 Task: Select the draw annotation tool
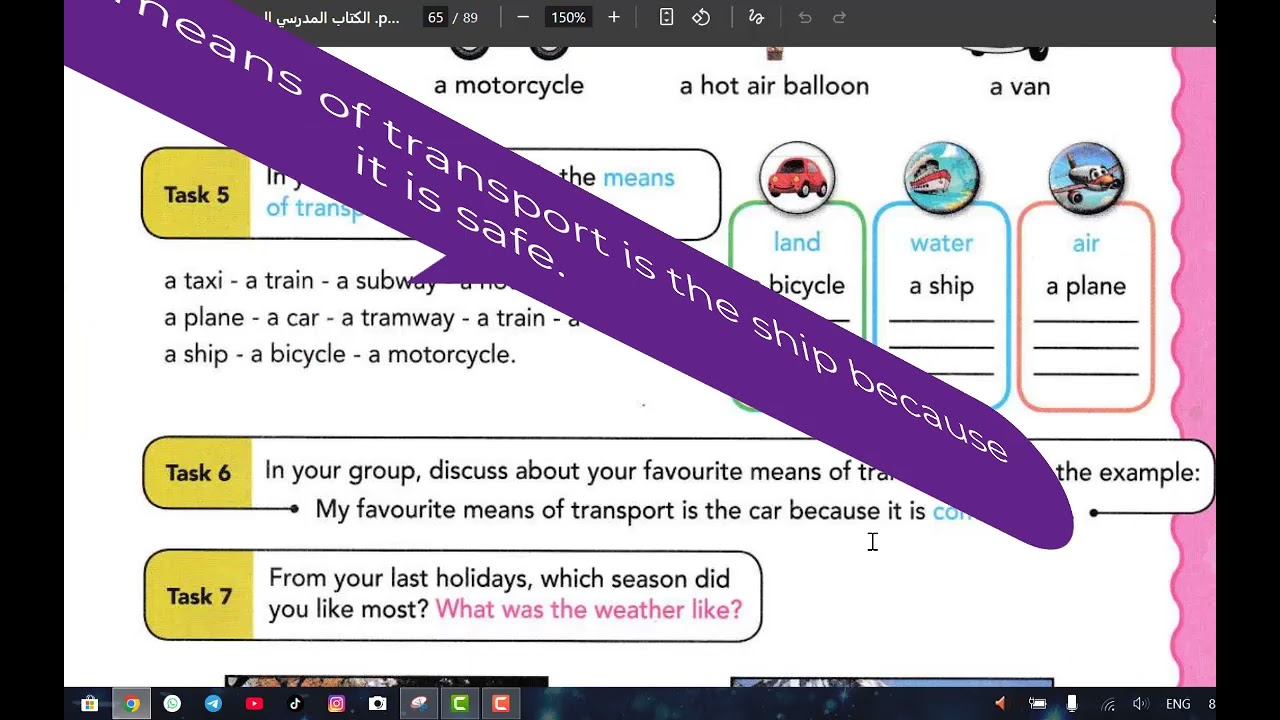tap(756, 17)
